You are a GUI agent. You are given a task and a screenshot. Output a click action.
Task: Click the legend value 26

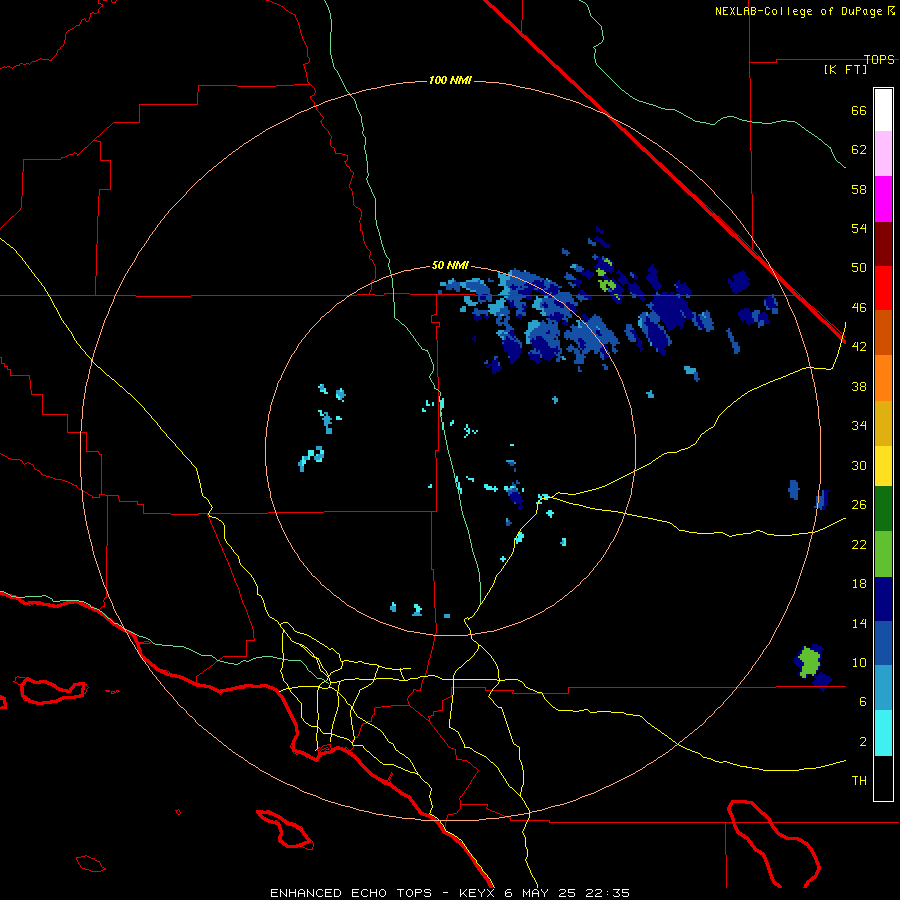[859, 505]
